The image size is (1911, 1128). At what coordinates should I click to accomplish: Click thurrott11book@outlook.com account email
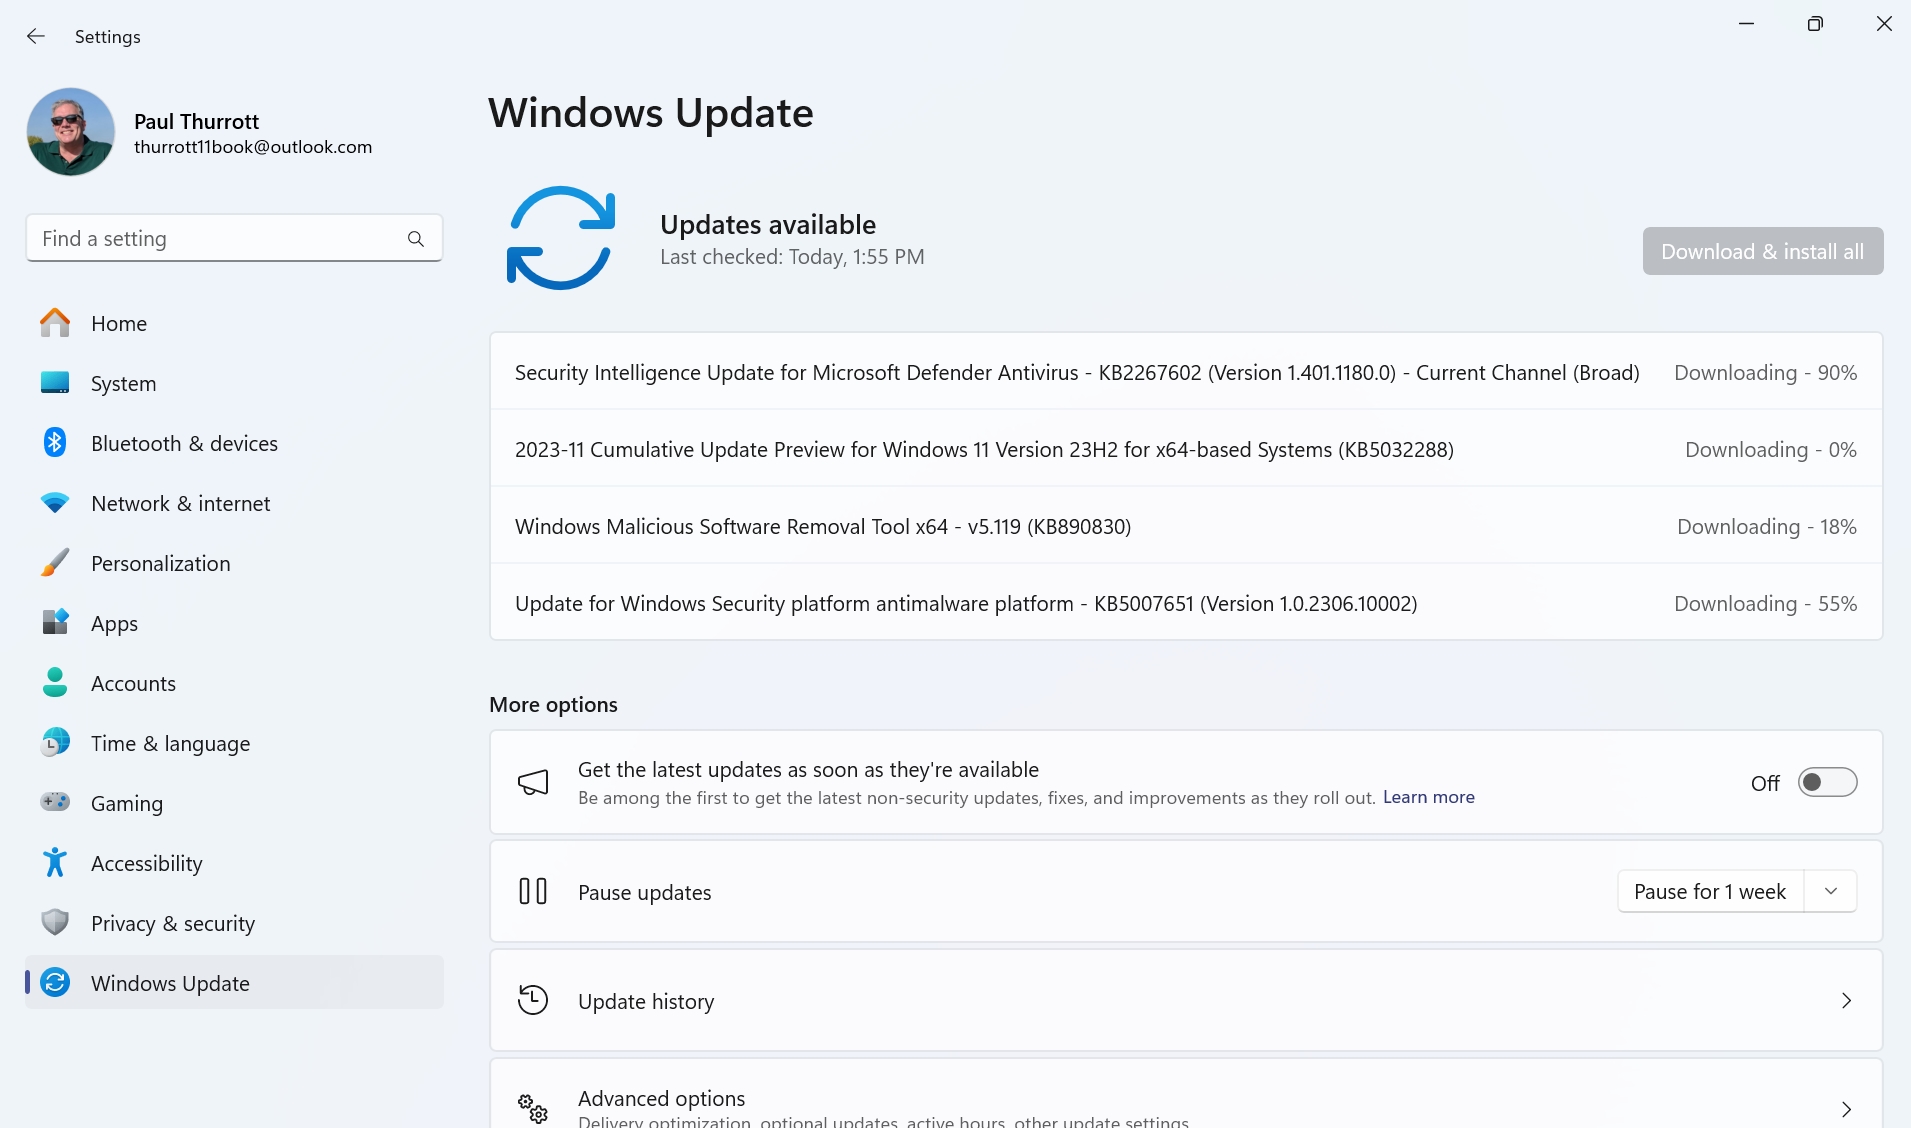[253, 147]
